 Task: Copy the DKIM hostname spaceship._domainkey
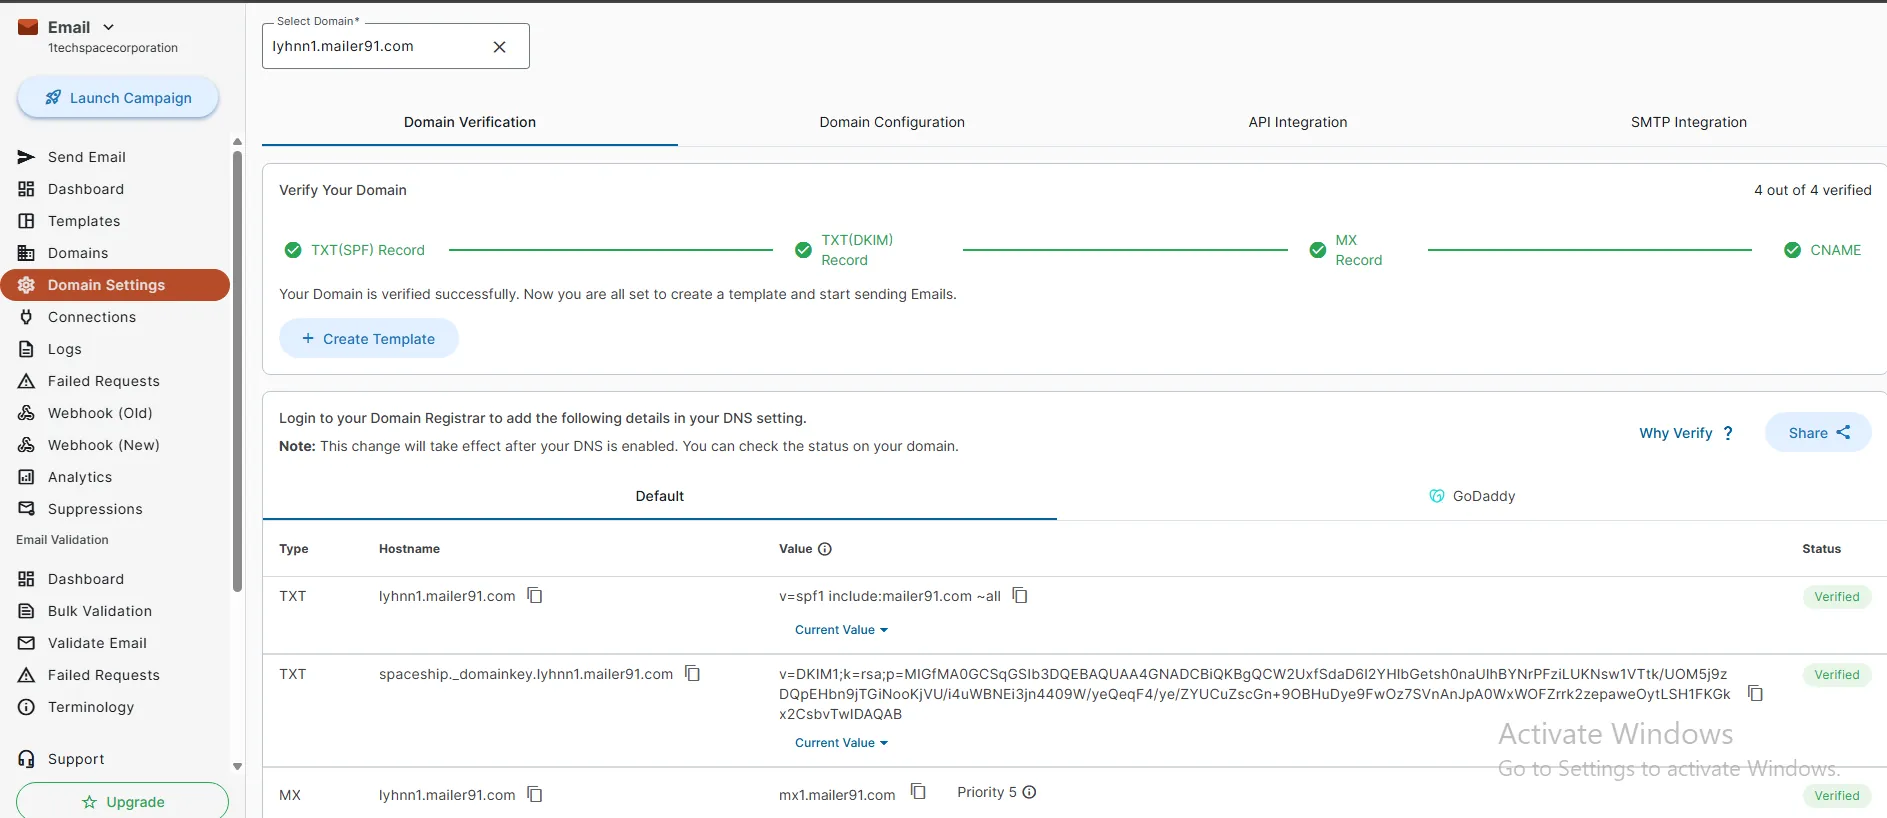(692, 674)
